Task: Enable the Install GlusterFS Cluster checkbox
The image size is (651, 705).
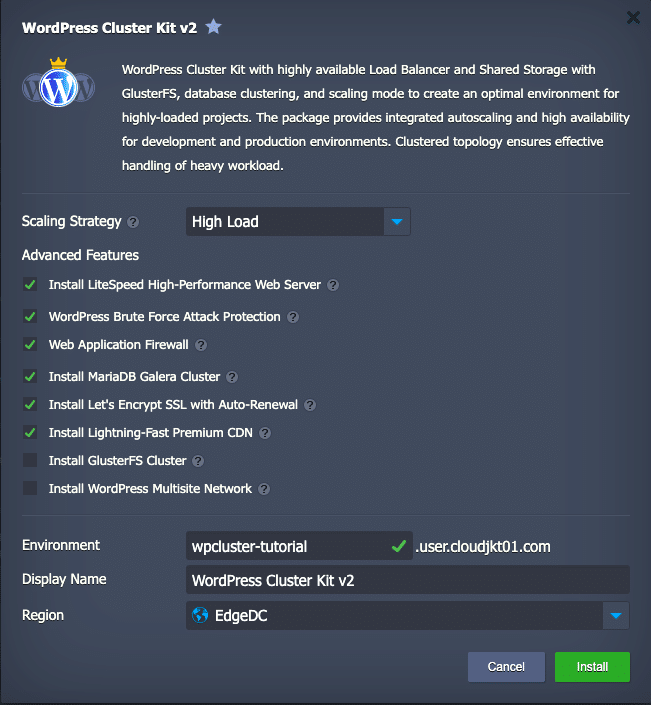Action: tap(30, 460)
